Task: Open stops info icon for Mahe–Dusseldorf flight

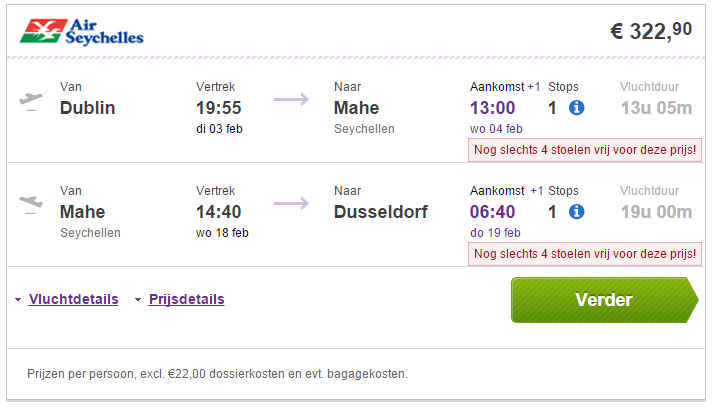Action: [x=576, y=212]
